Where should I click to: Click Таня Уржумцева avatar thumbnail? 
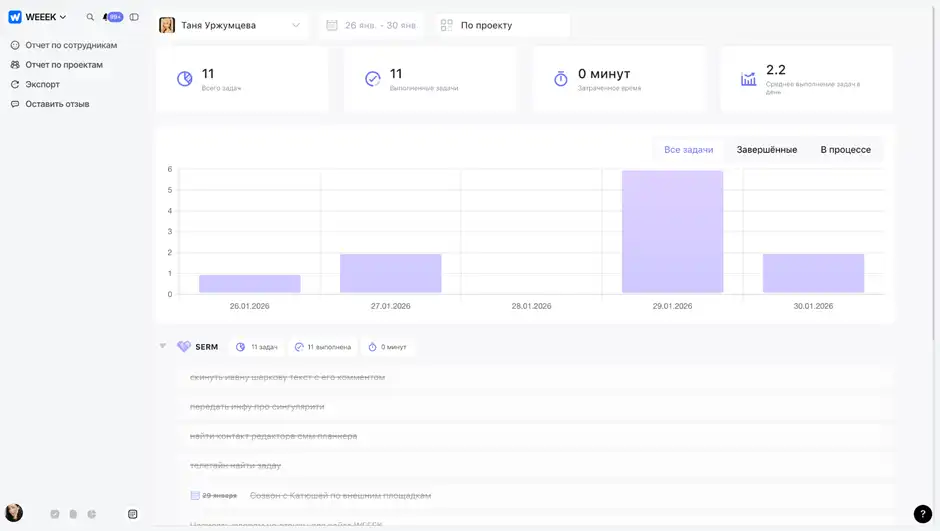click(x=167, y=25)
